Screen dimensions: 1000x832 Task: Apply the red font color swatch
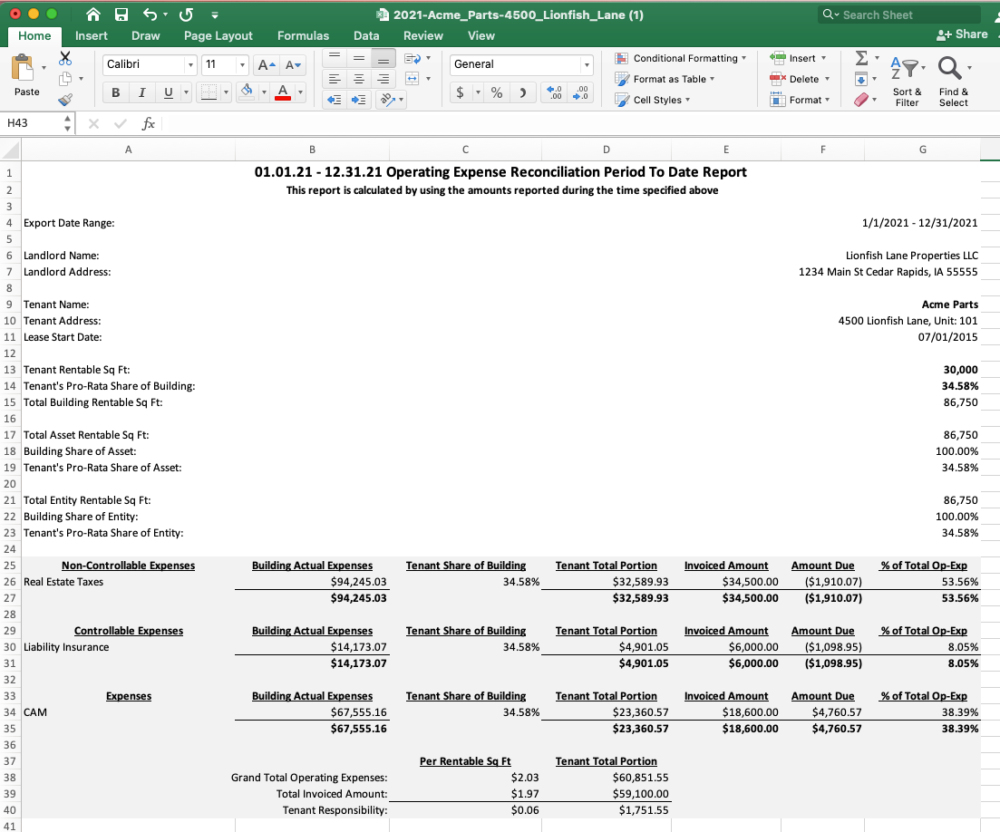tap(283, 92)
